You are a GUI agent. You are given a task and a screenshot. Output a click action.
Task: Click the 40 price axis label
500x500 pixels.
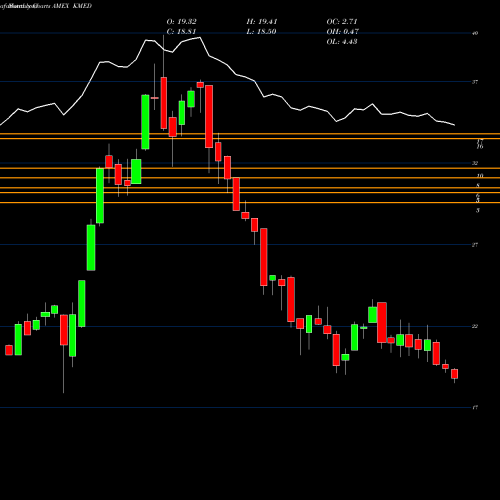tap(475, 33)
